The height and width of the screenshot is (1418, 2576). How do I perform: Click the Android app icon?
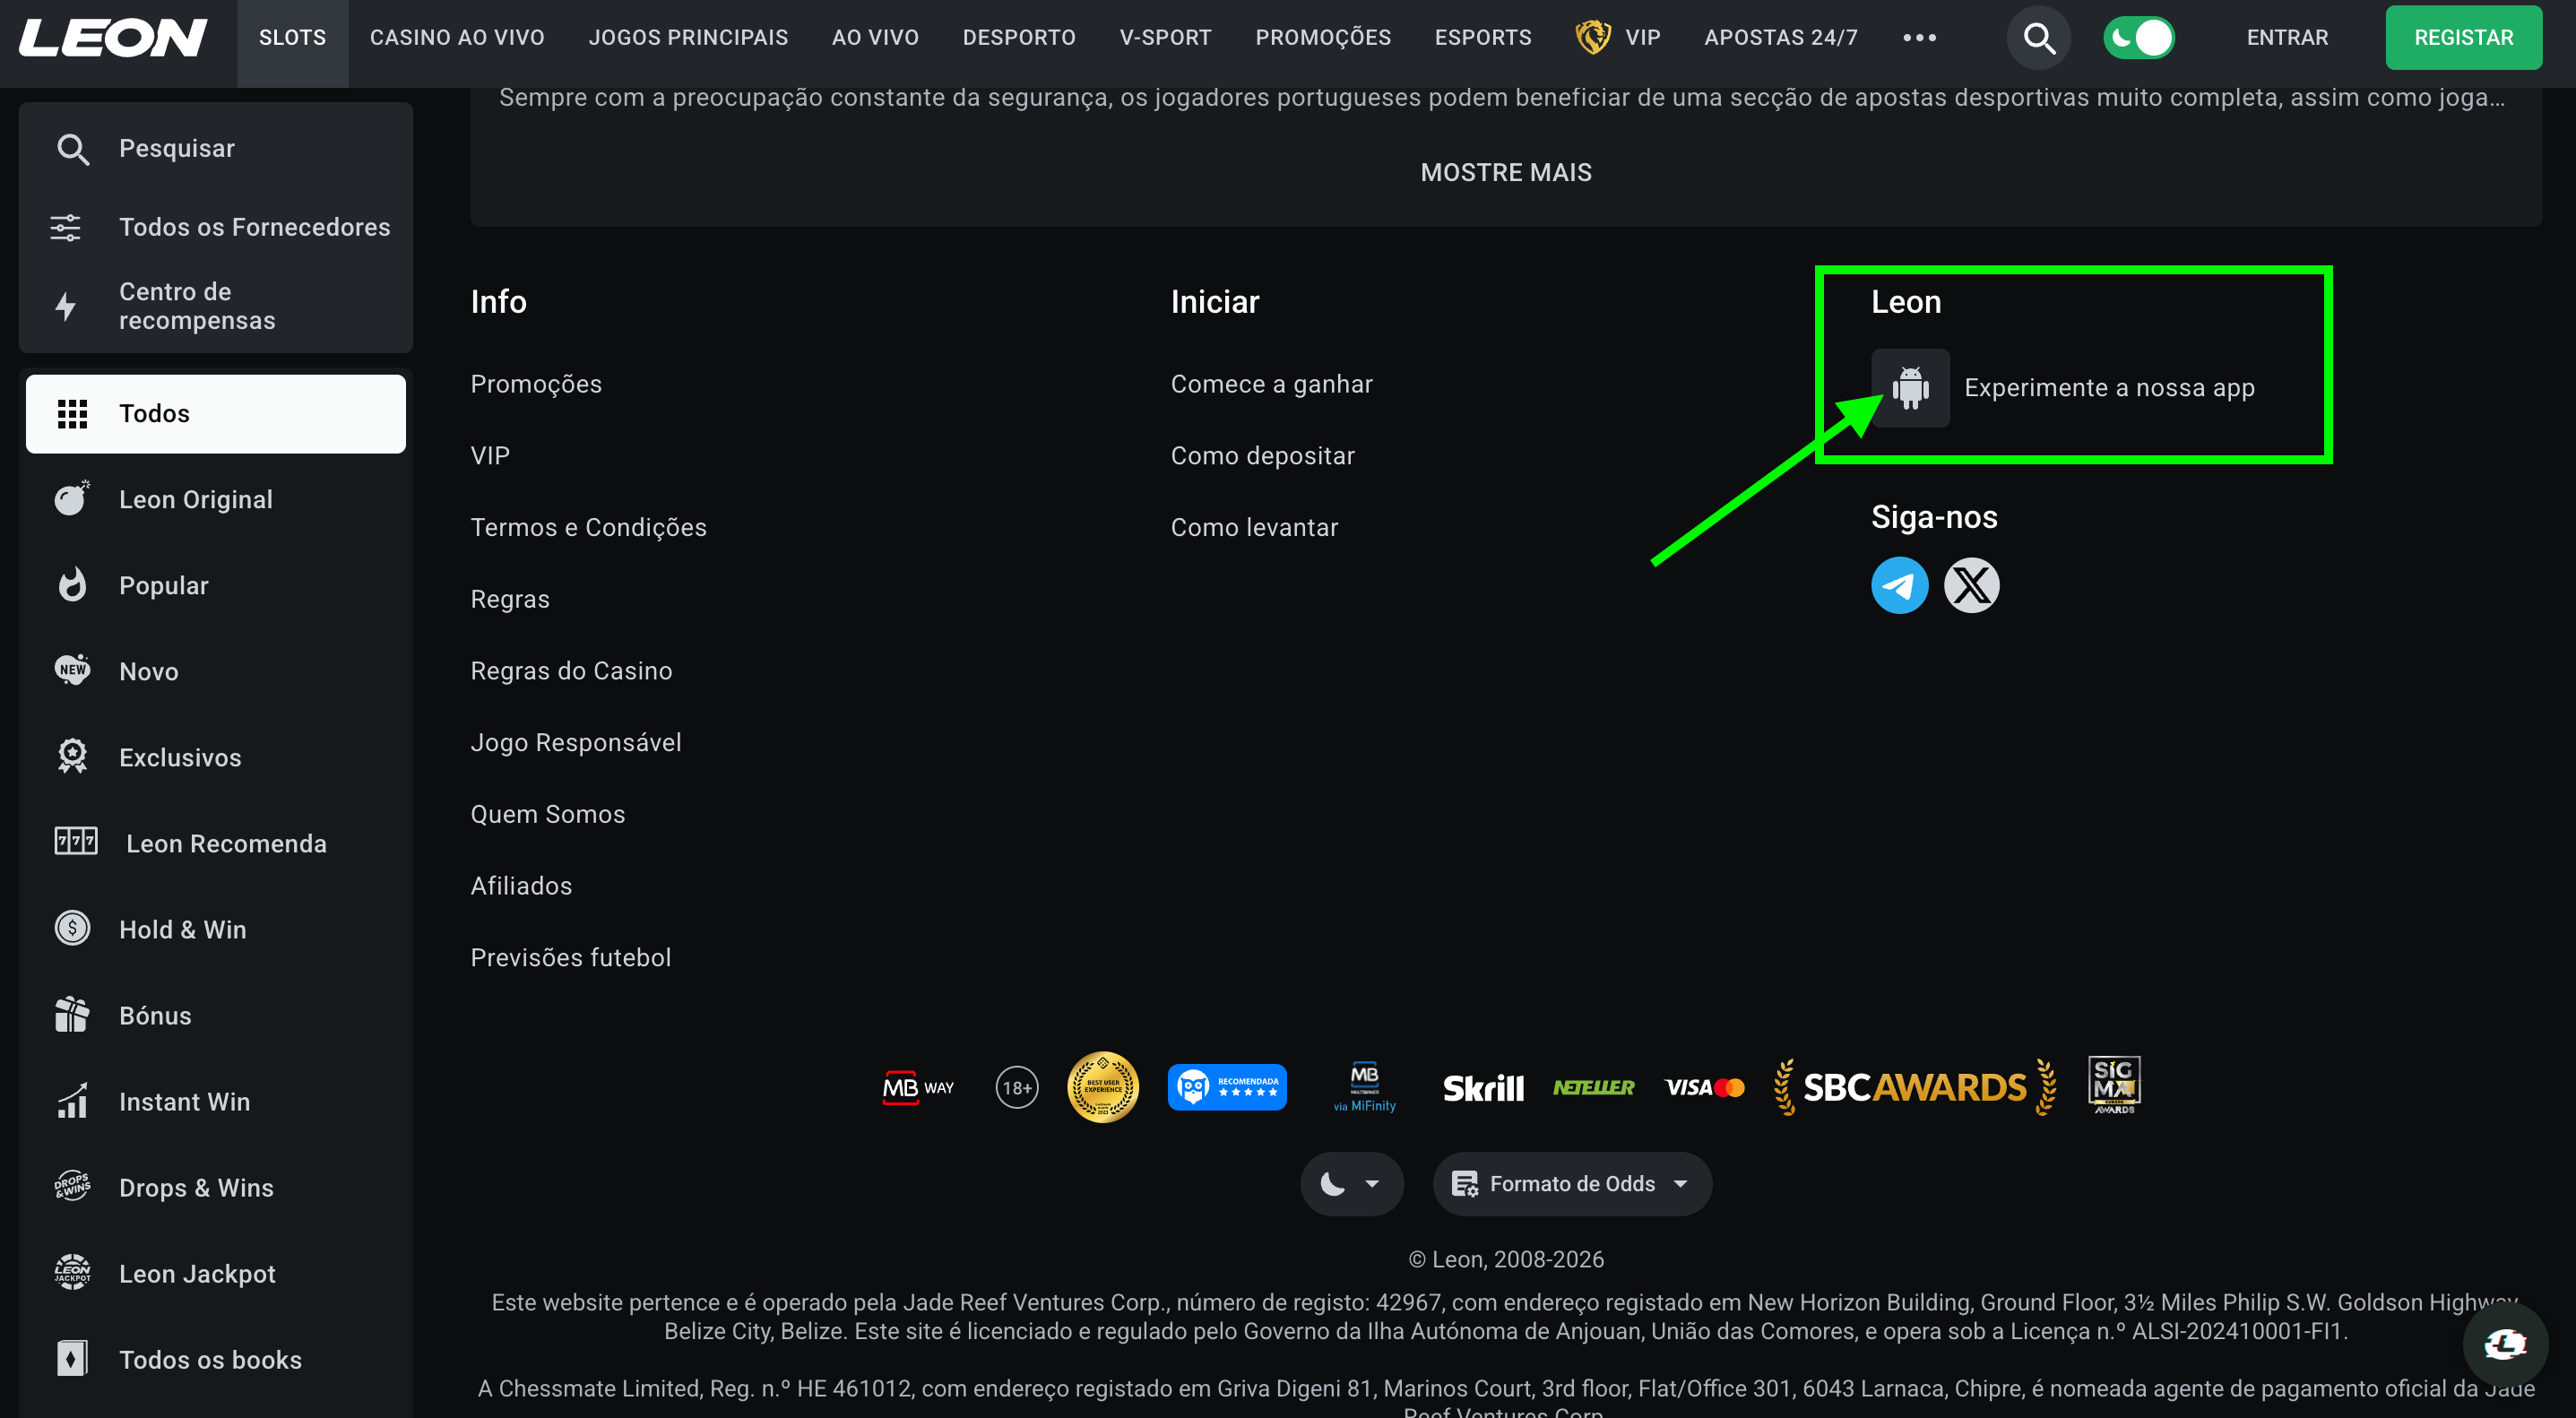(x=1909, y=387)
